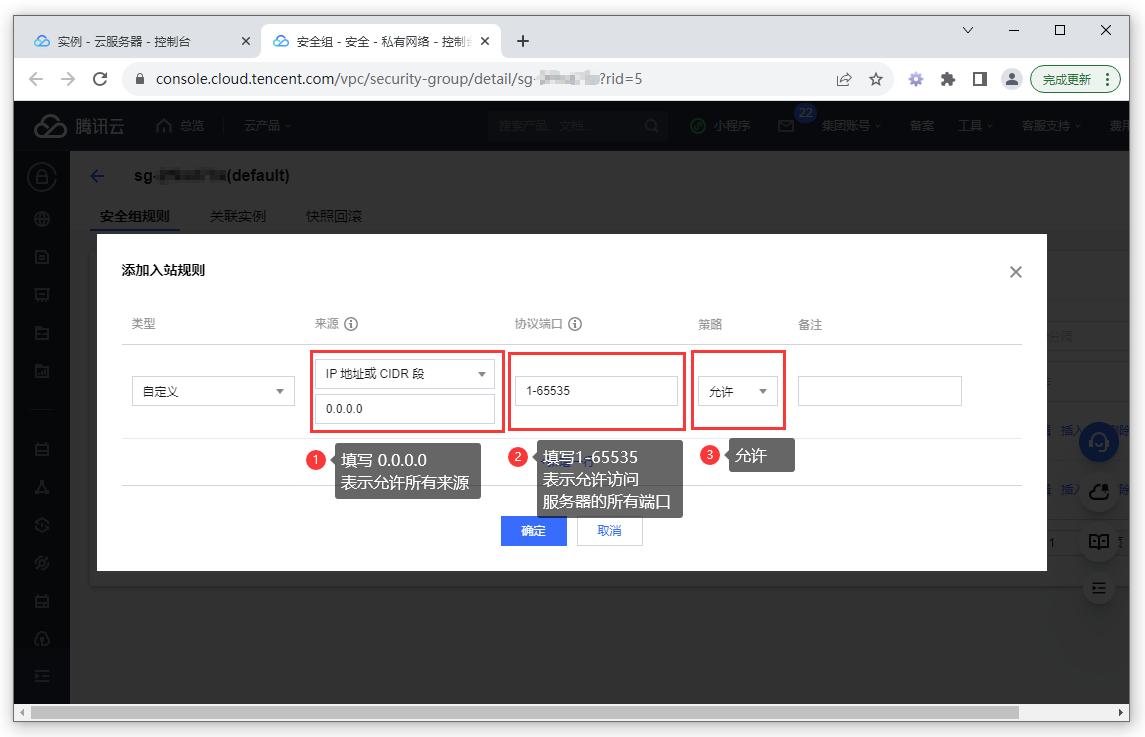Open documentation via the book floating icon
This screenshot has width=1145, height=737.
pos(1098,540)
